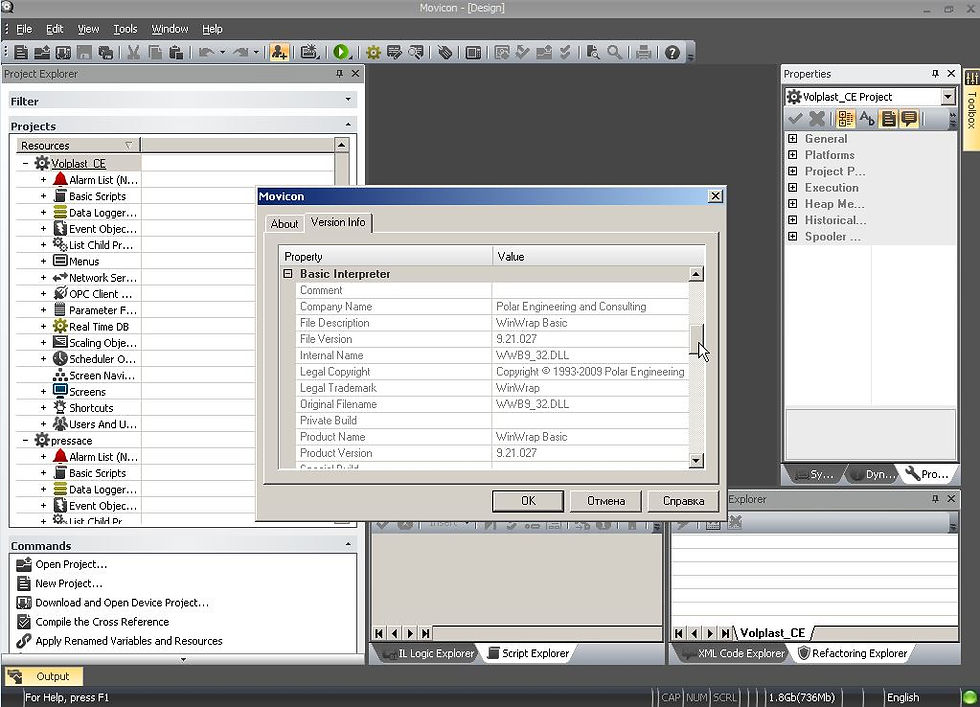Image resolution: width=980 pixels, height=707 pixels.
Task: Click the Cut scissors toolbar icon
Action: [133, 53]
